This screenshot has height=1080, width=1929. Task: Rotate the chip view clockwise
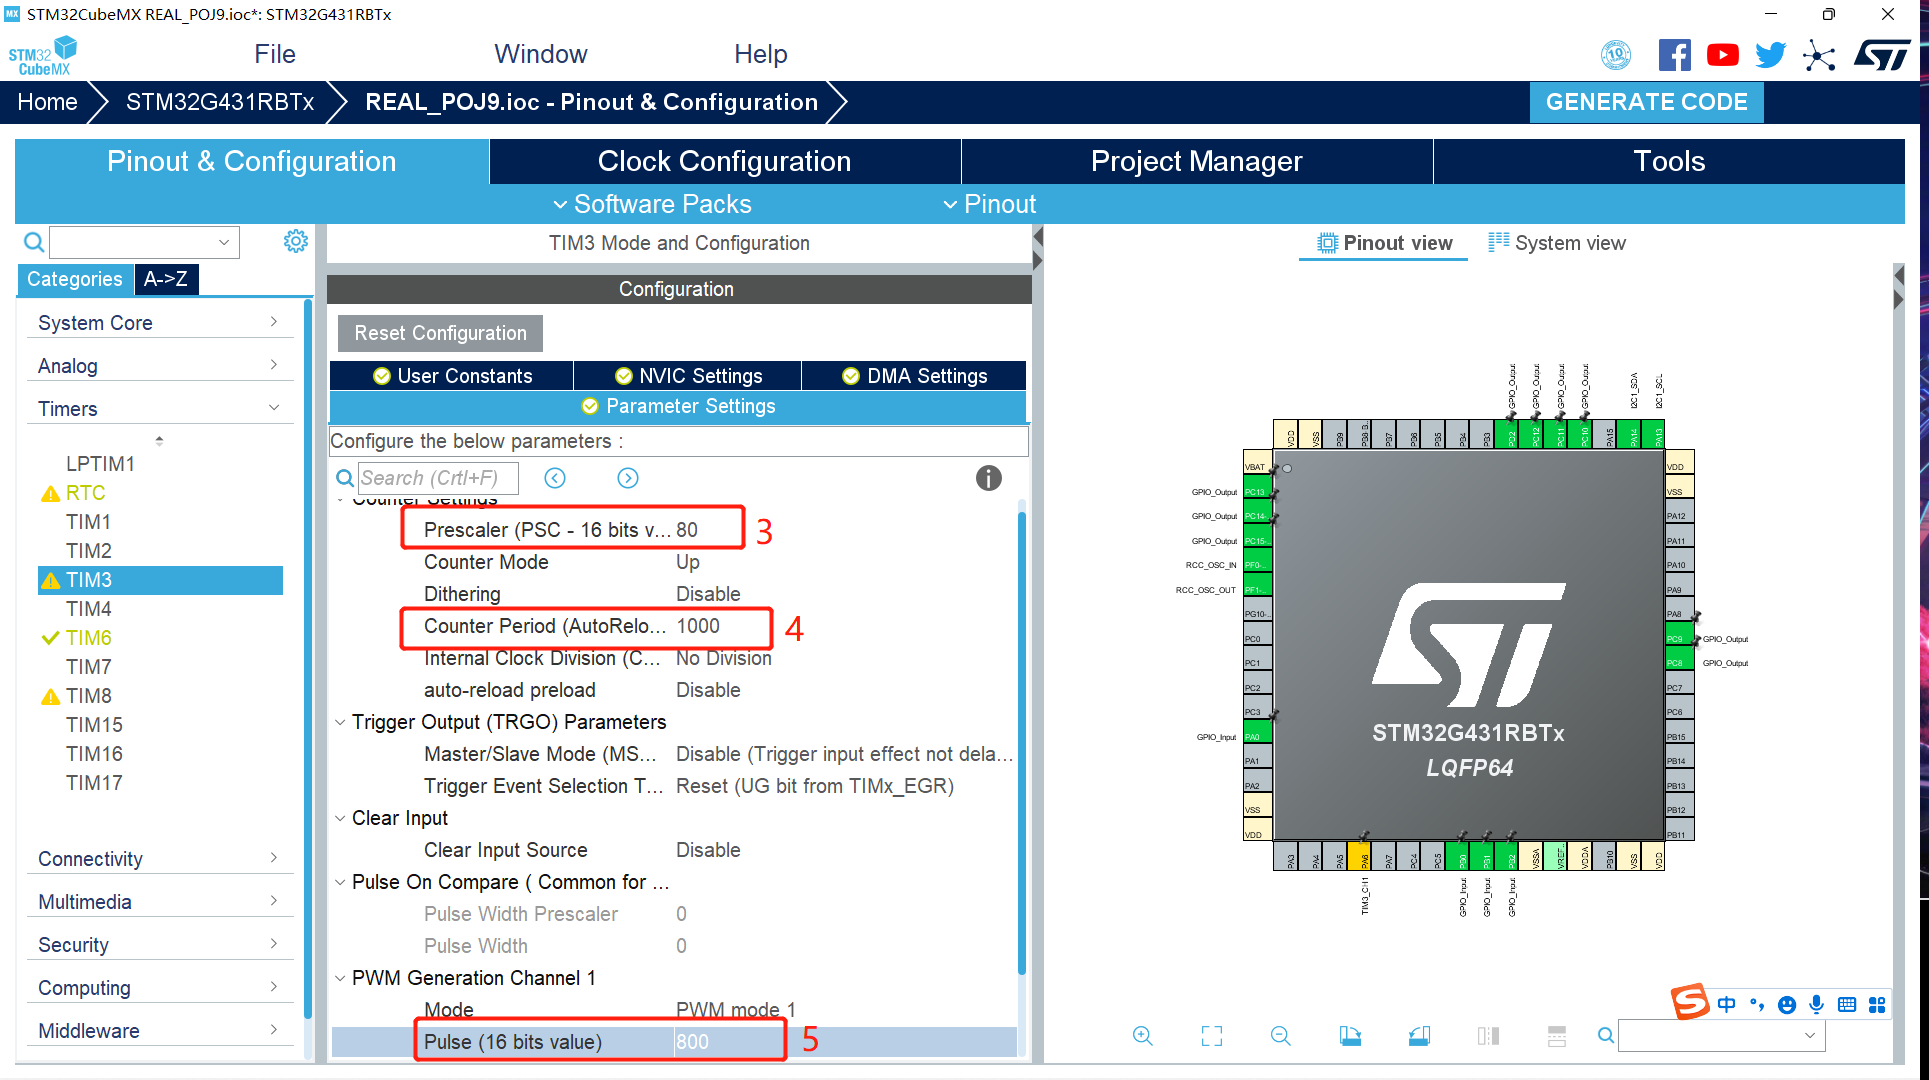pos(1350,1036)
